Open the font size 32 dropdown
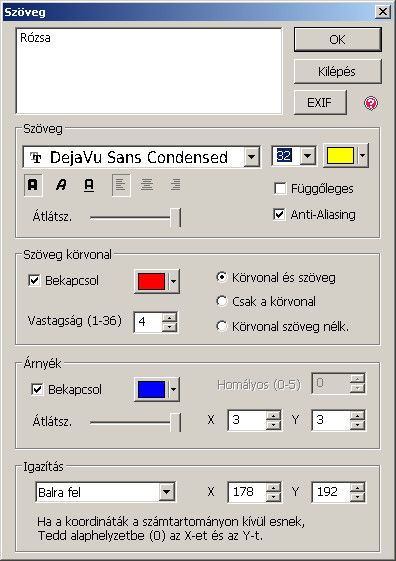This screenshot has width=396, height=561. point(307,156)
